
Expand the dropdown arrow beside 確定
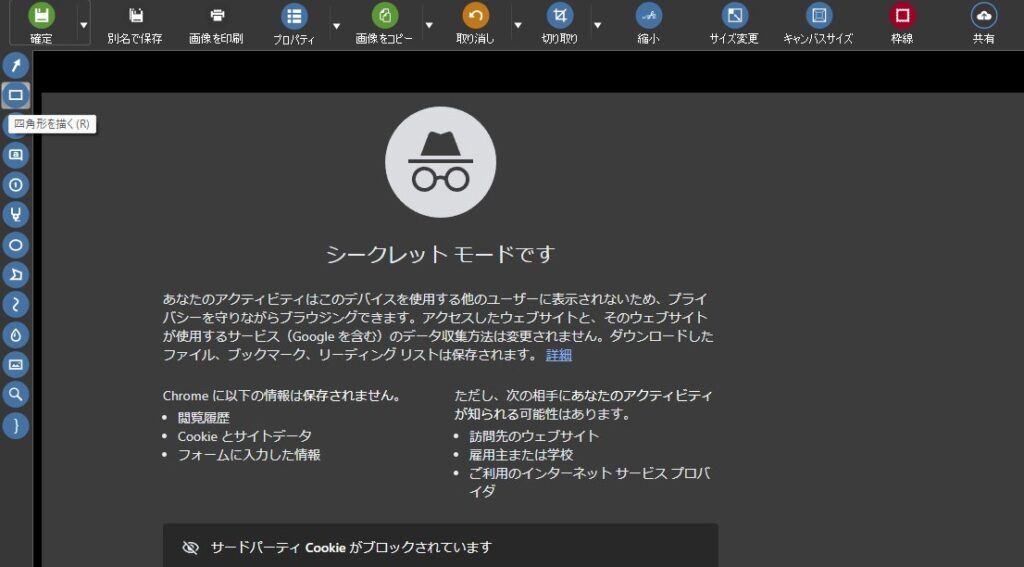83,24
